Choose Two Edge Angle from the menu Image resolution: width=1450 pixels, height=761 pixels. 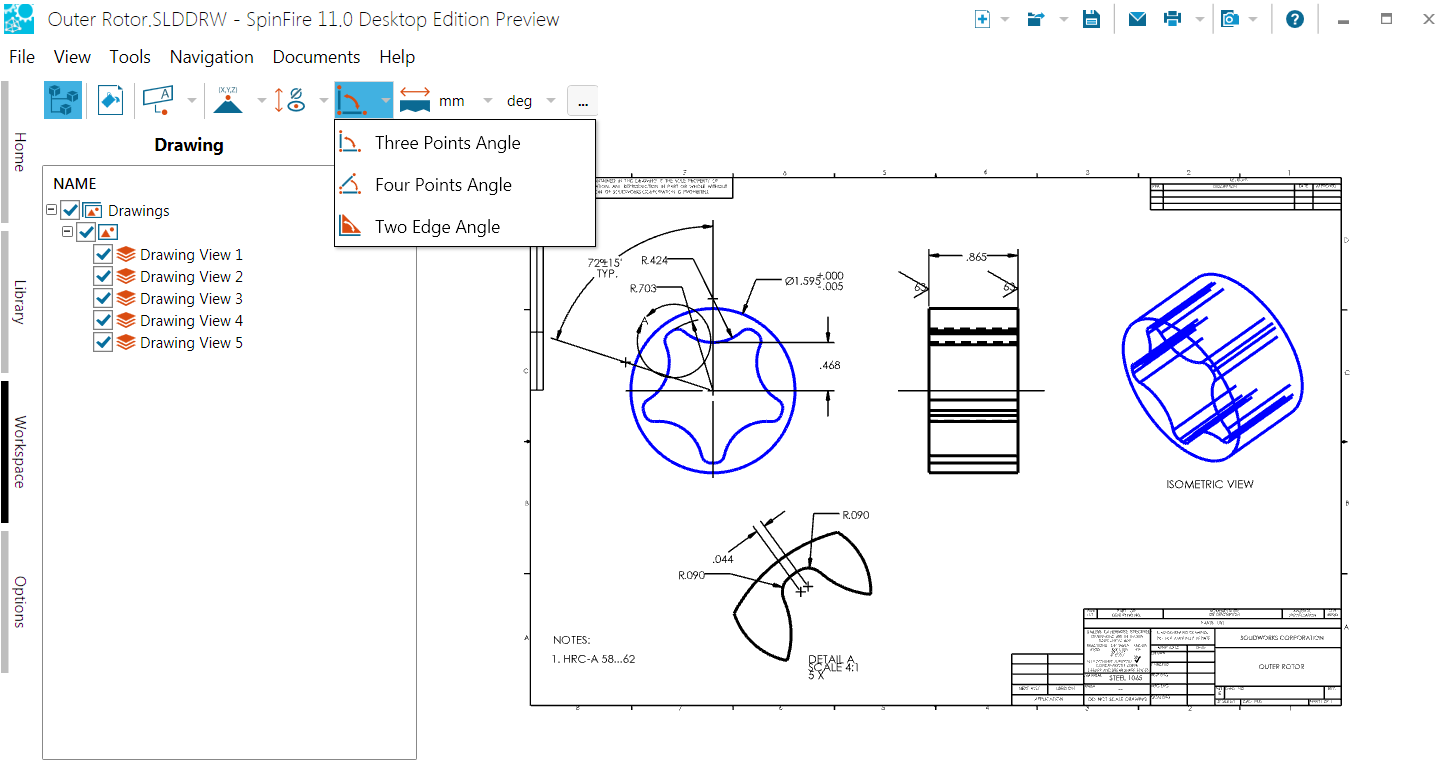[437, 227]
